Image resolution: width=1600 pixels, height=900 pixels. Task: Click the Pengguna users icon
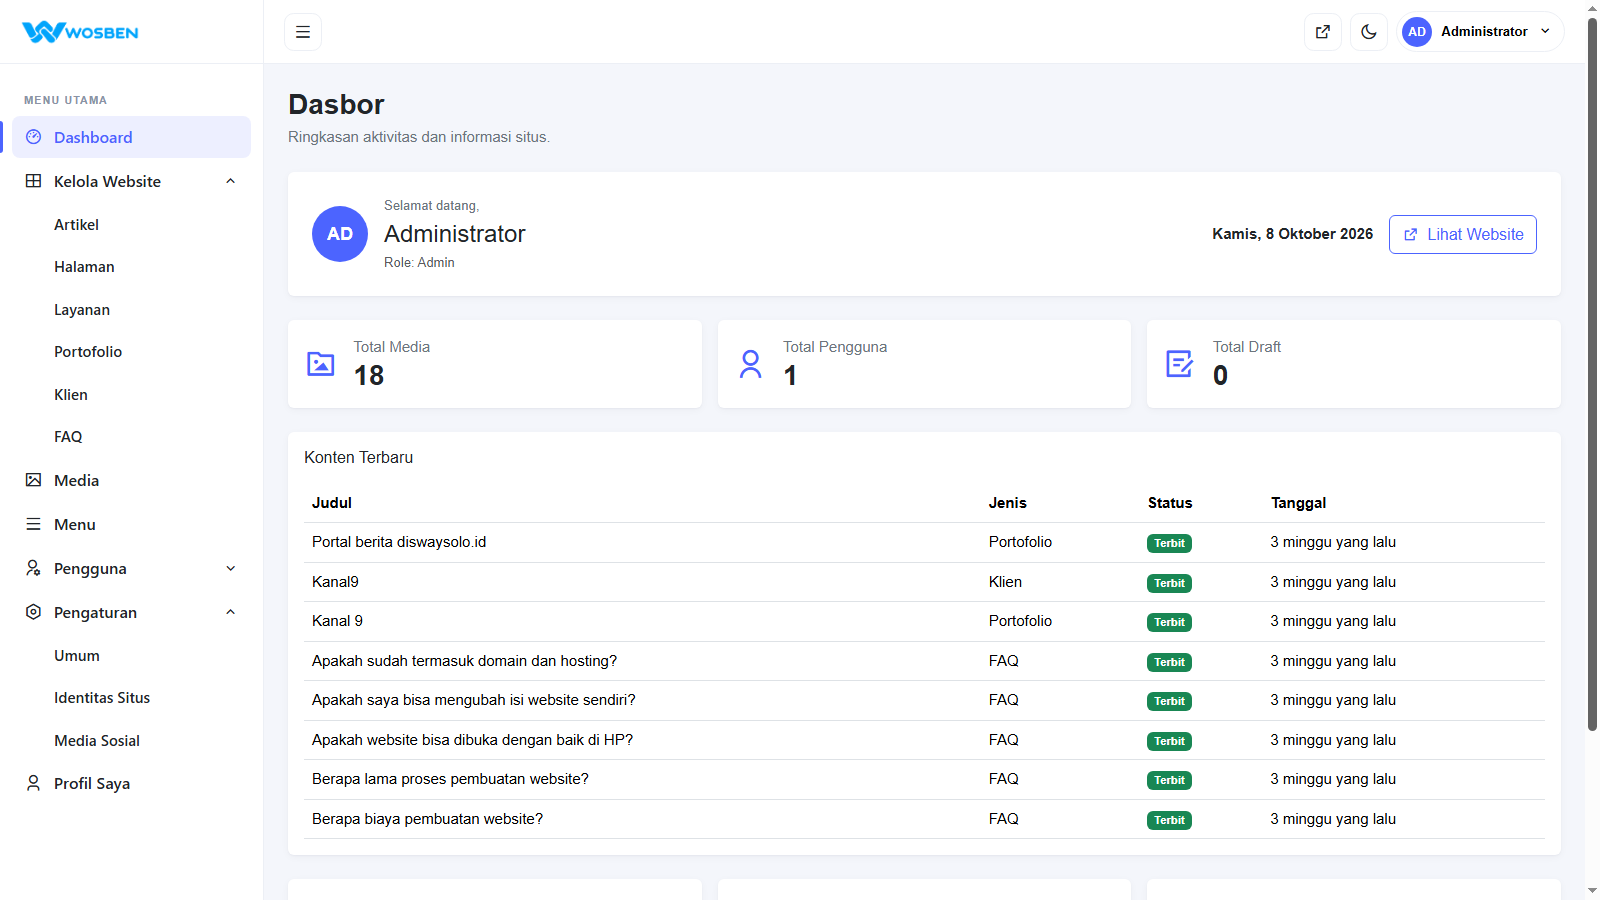34,568
